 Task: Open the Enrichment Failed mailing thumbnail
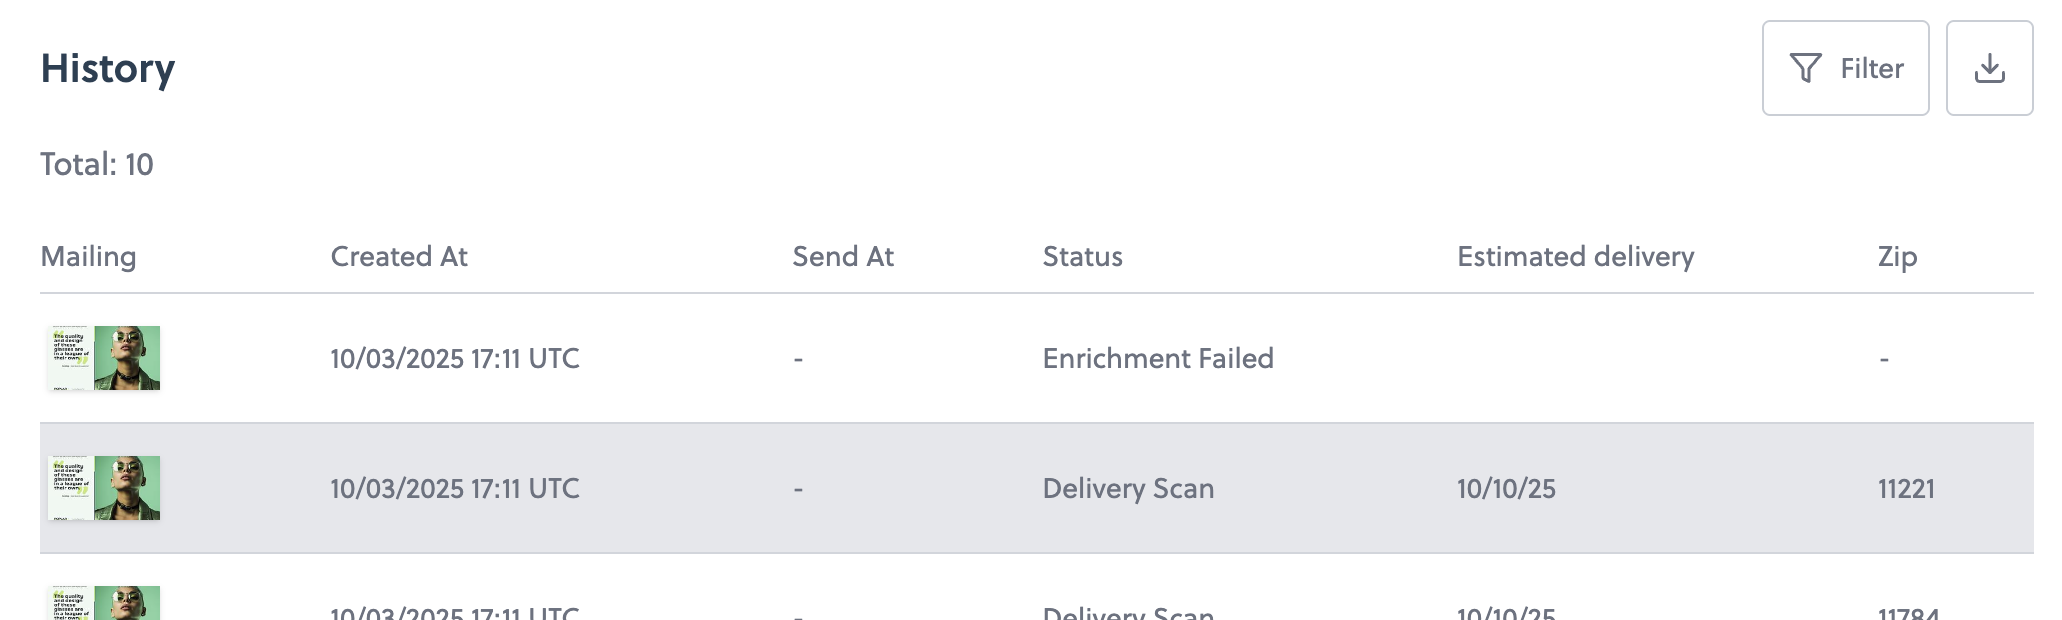[104, 358]
